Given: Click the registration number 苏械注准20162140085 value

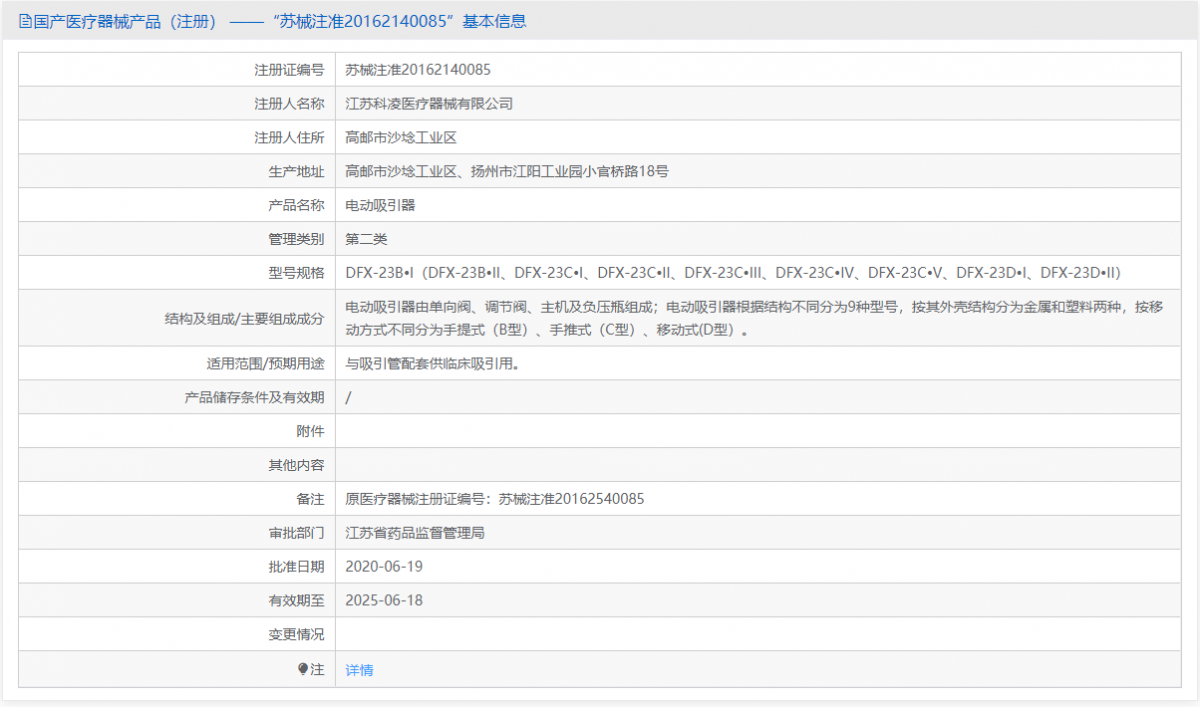Looking at the screenshot, I should (x=418, y=70).
